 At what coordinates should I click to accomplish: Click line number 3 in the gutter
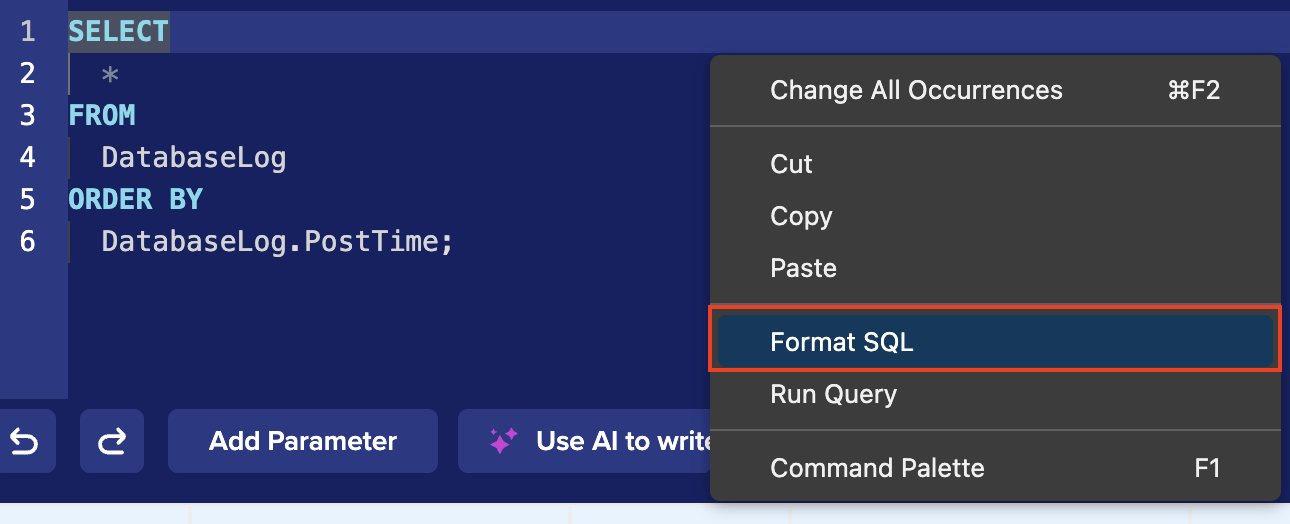tap(27, 115)
